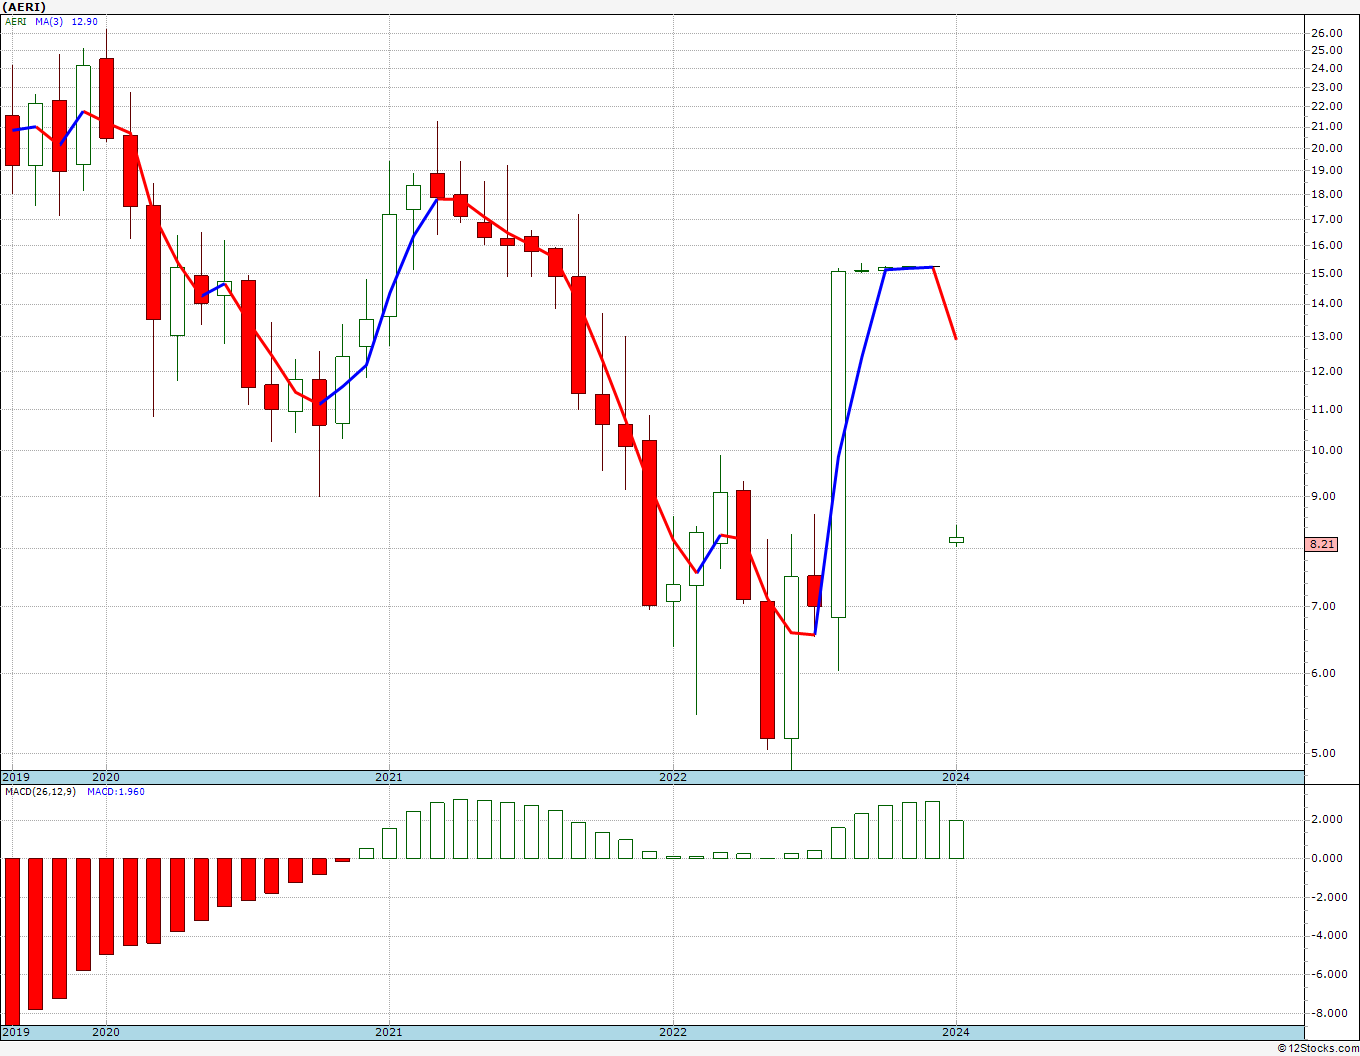Click 2019 on the MACD panel time axis
This screenshot has width=1360, height=1056.
tap(16, 1032)
